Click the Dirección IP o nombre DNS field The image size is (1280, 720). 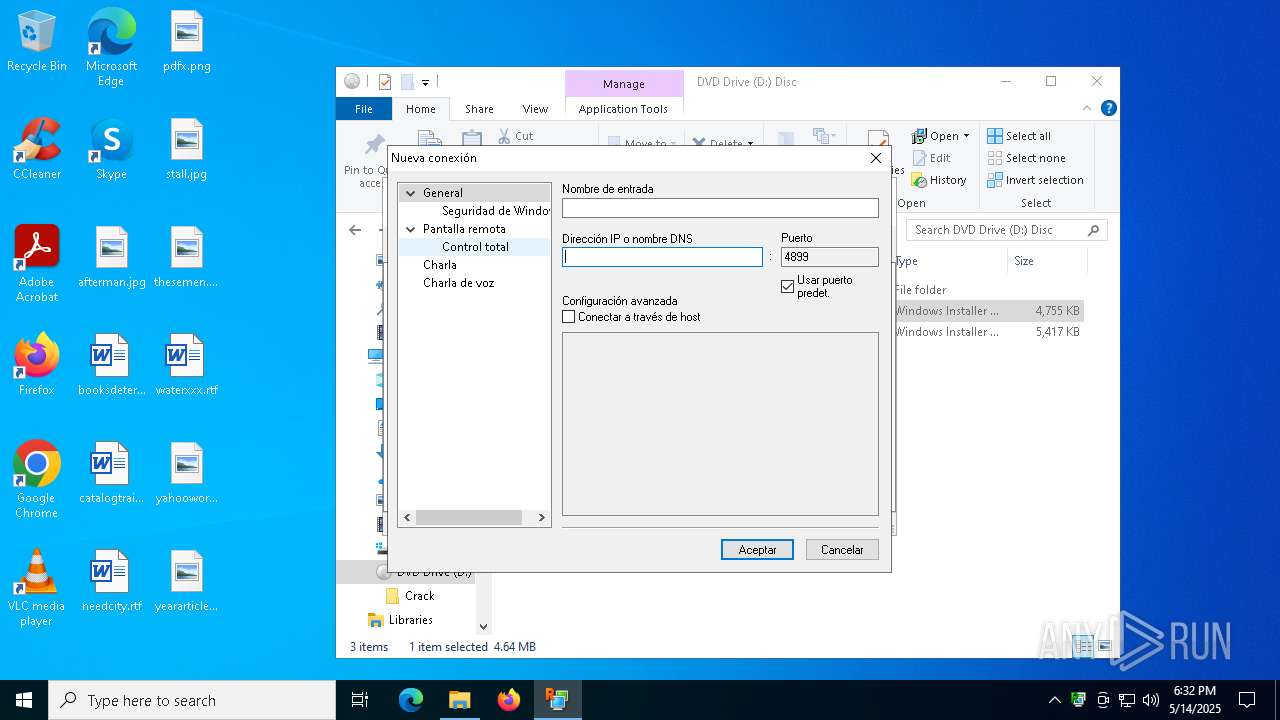tap(662, 257)
